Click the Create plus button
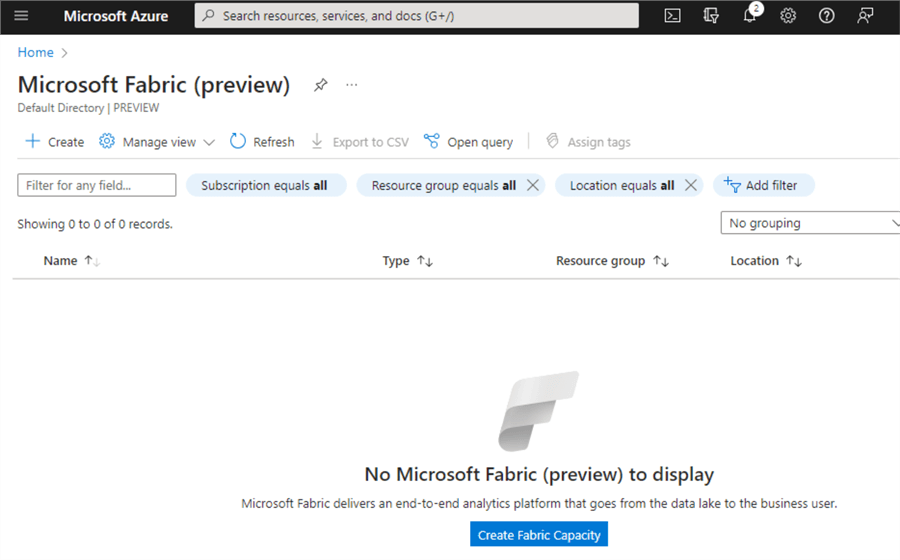900x560 pixels. click(55, 142)
